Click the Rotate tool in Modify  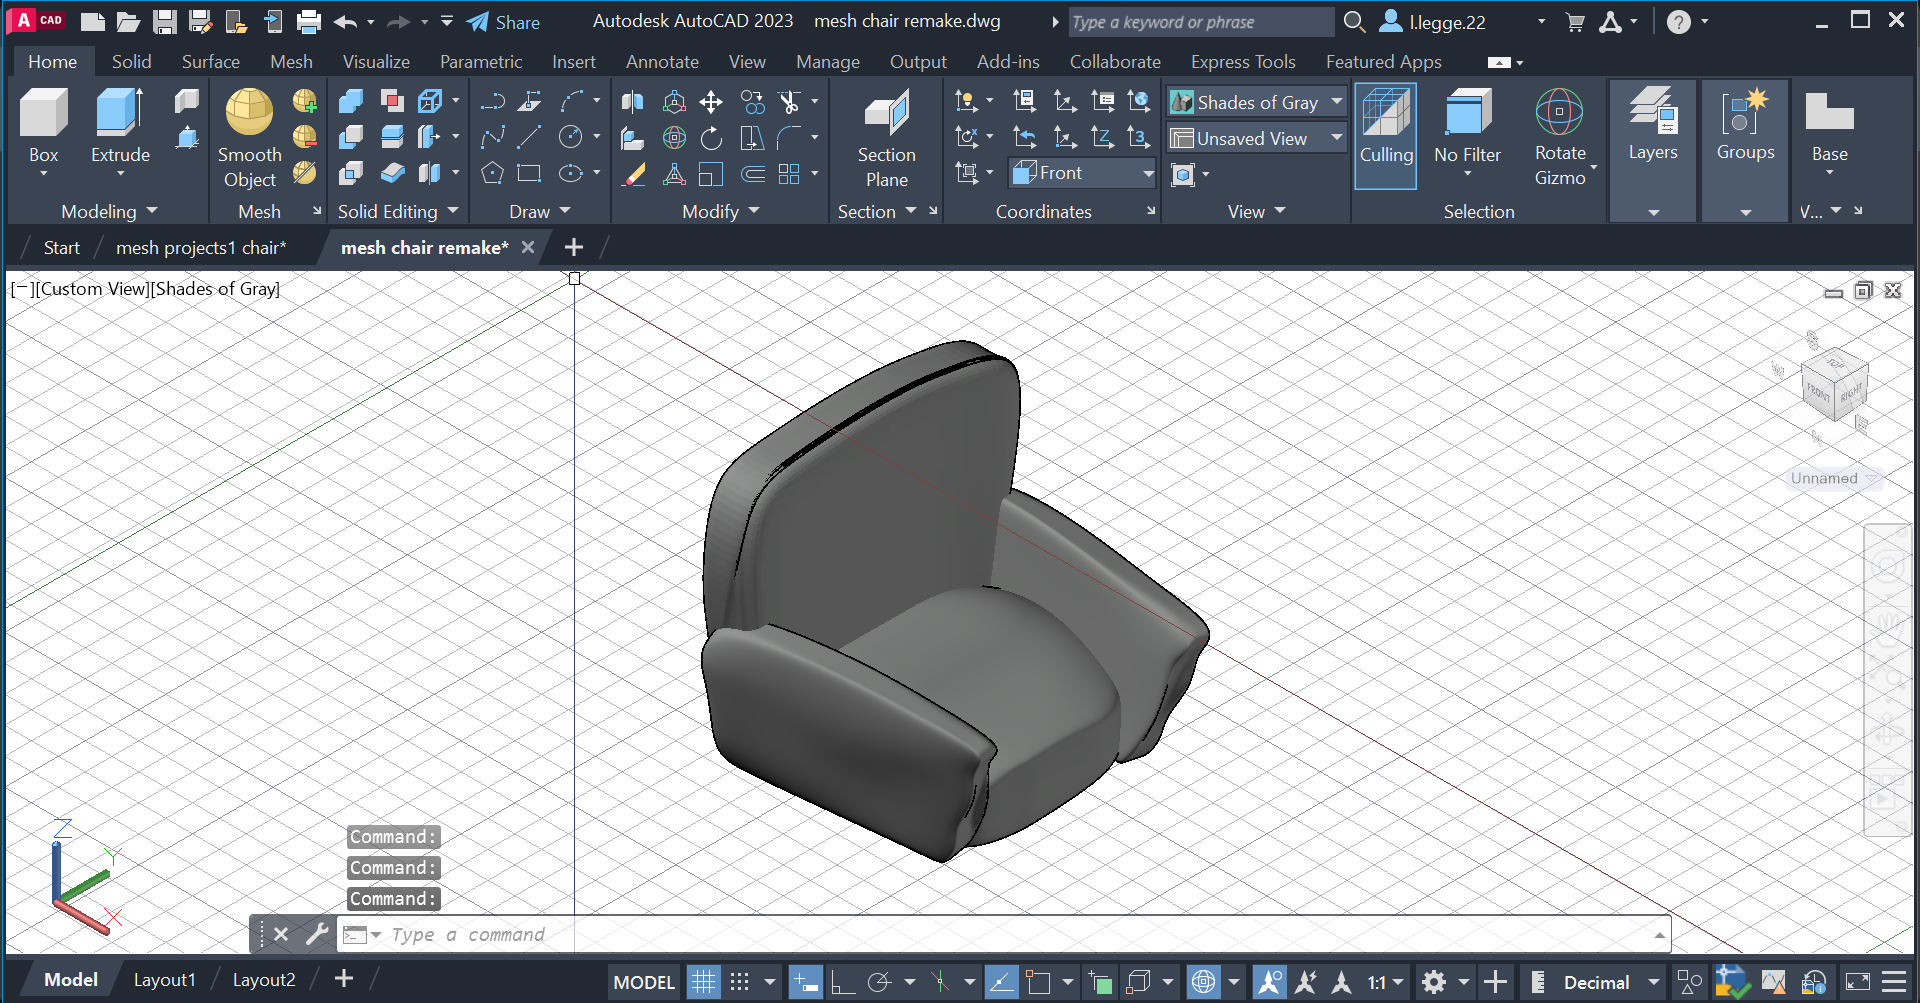(x=711, y=137)
